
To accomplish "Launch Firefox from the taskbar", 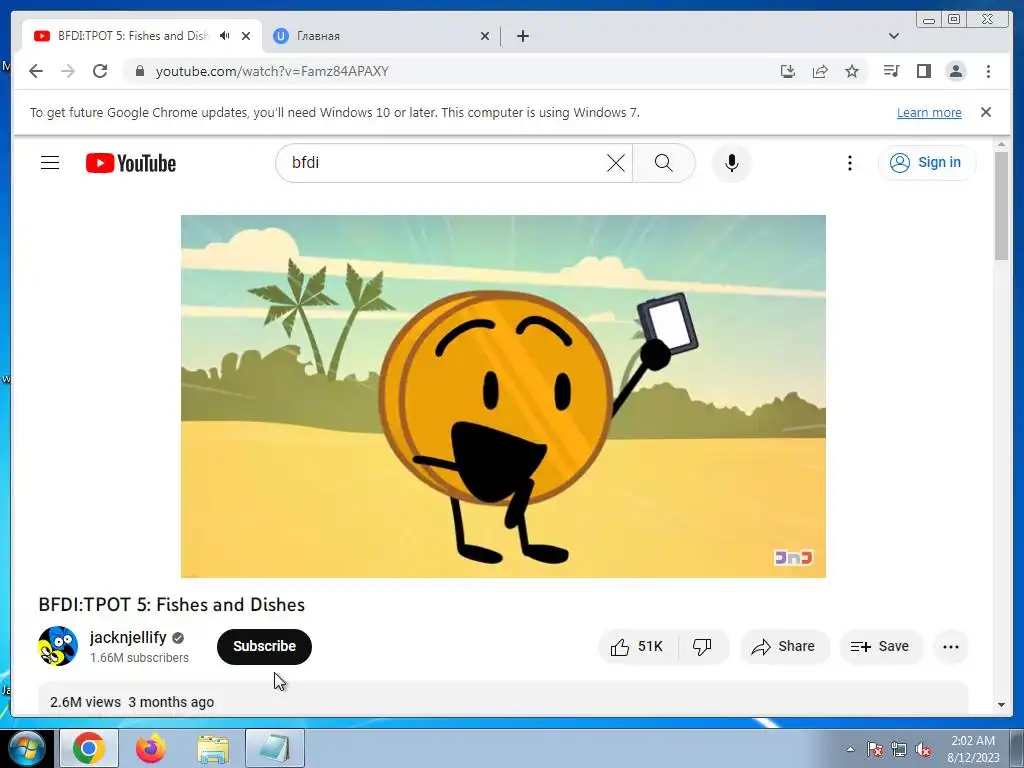I will [x=151, y=748].
